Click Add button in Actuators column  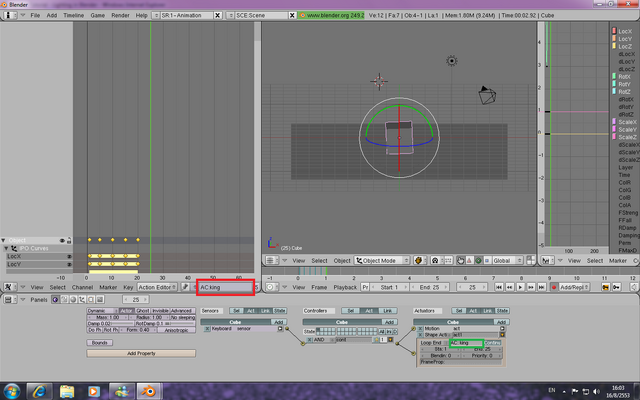[501, 322]
